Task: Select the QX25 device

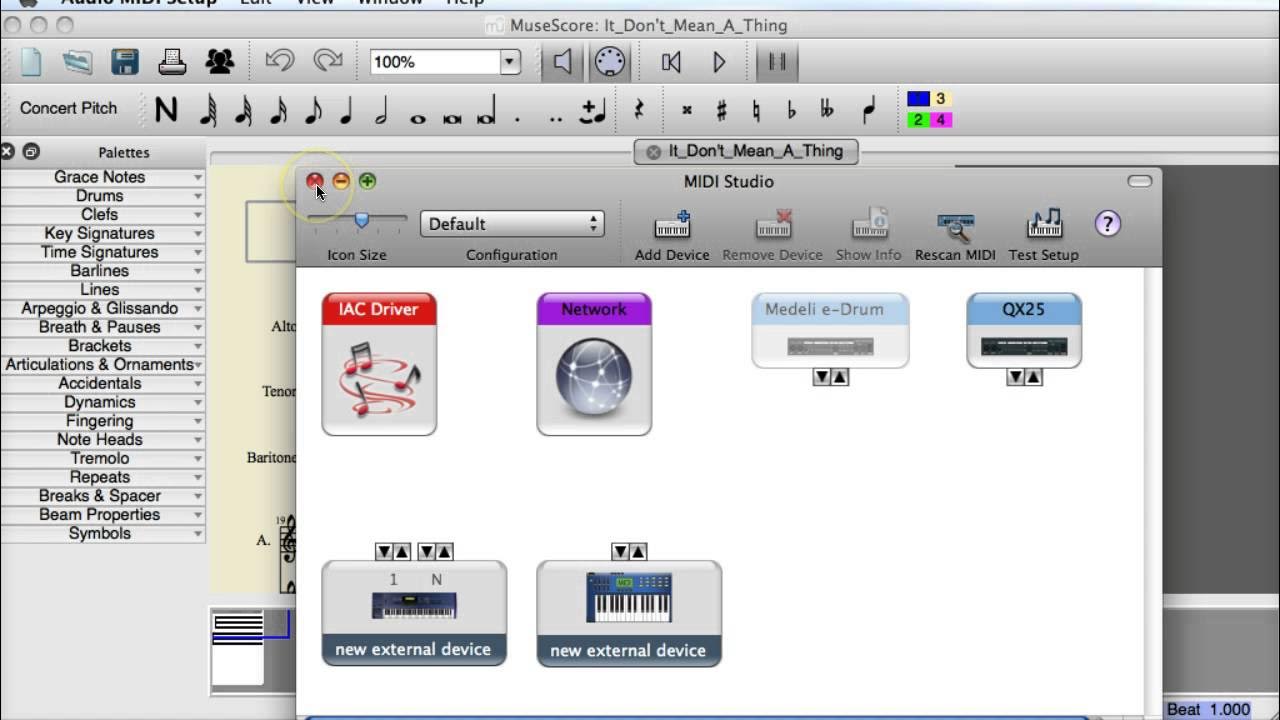Action: click(1024, 331)
